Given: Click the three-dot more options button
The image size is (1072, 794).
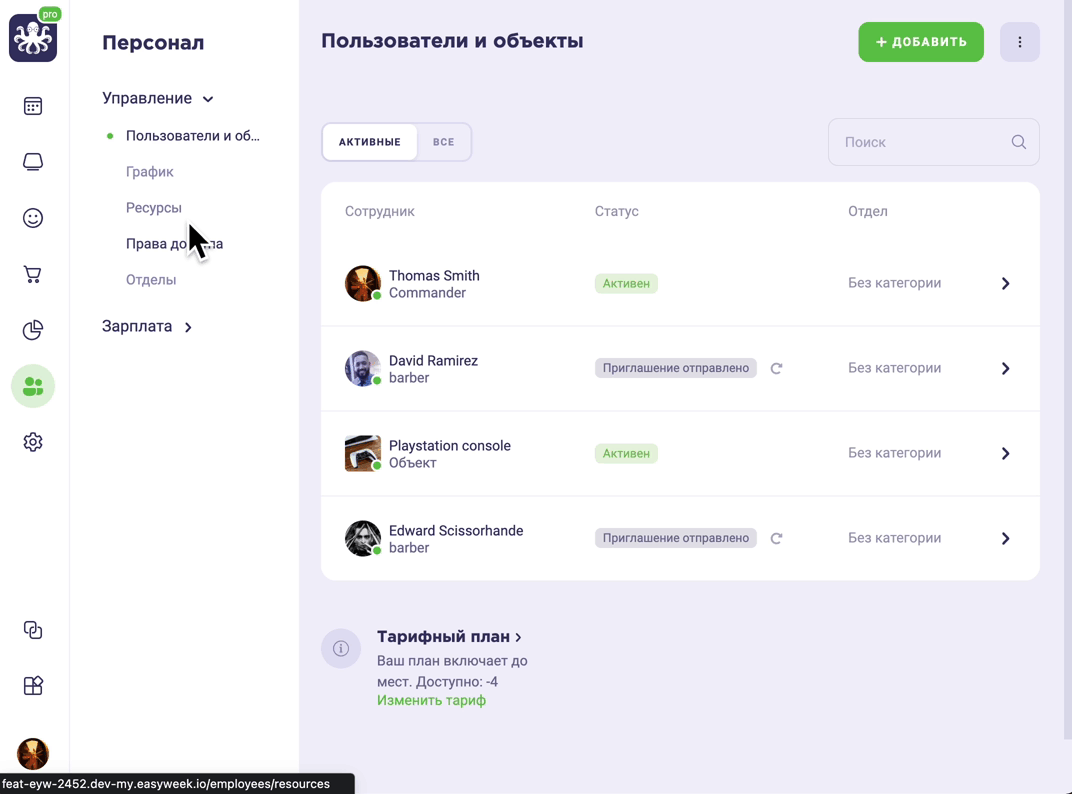Looking at the screenshot, I should point(1019,42).
